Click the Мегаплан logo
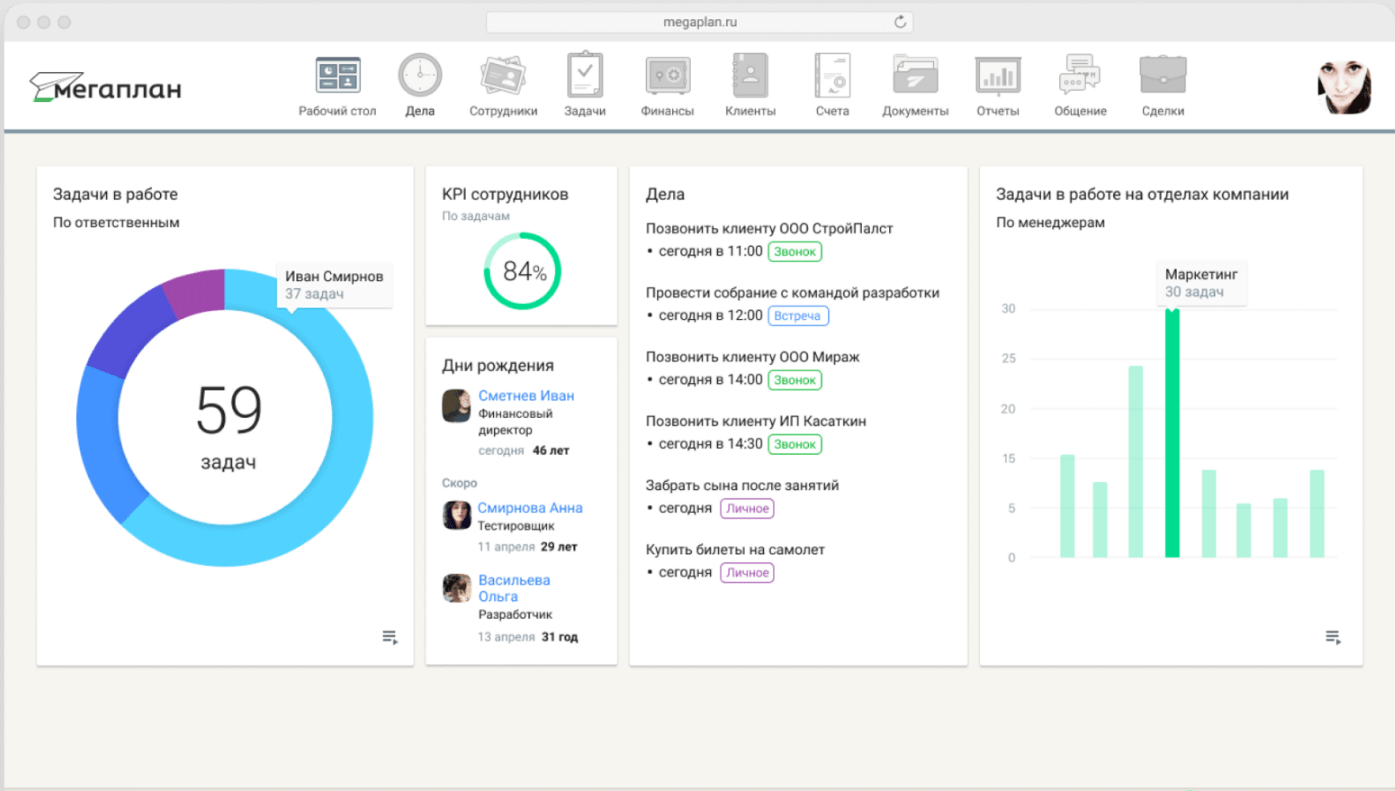1395x791 pixels. pyautogui.click(x=104, y=86)
